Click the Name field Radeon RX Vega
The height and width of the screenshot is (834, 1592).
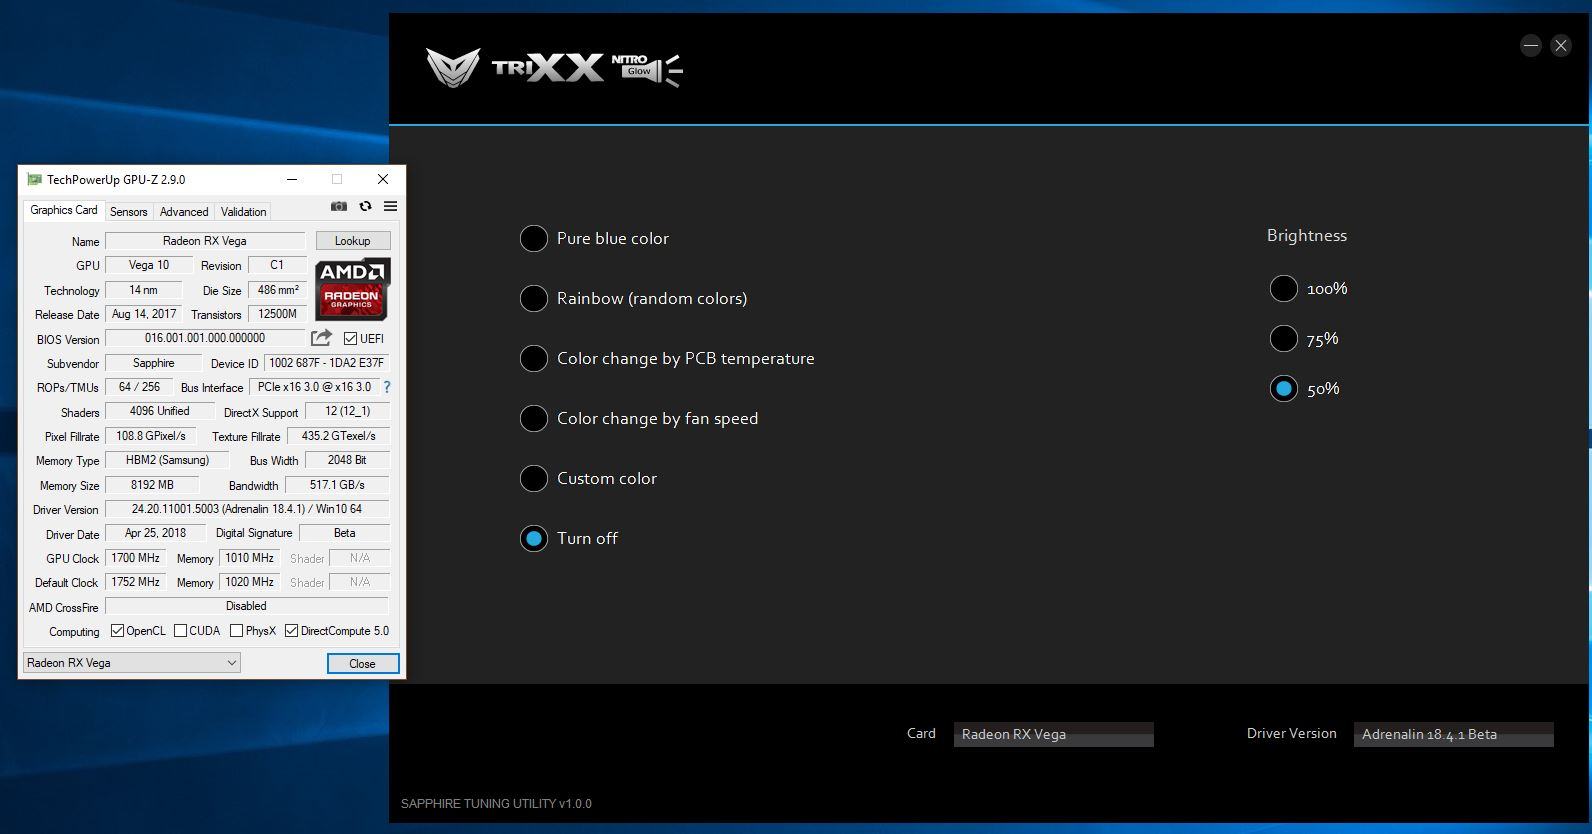tap(205, 241)
